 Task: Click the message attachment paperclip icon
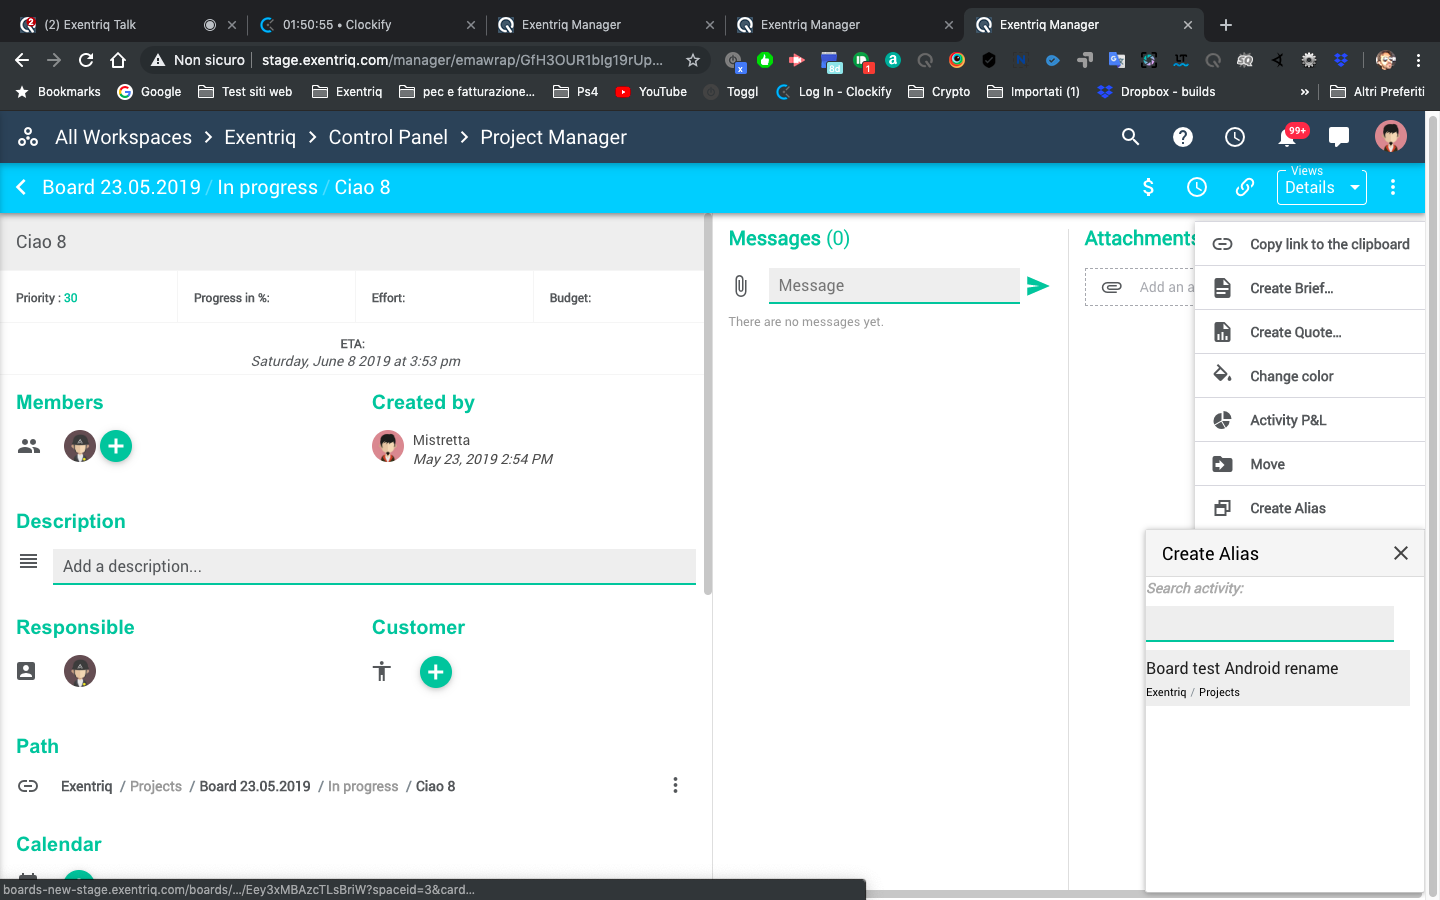point(740,286)
